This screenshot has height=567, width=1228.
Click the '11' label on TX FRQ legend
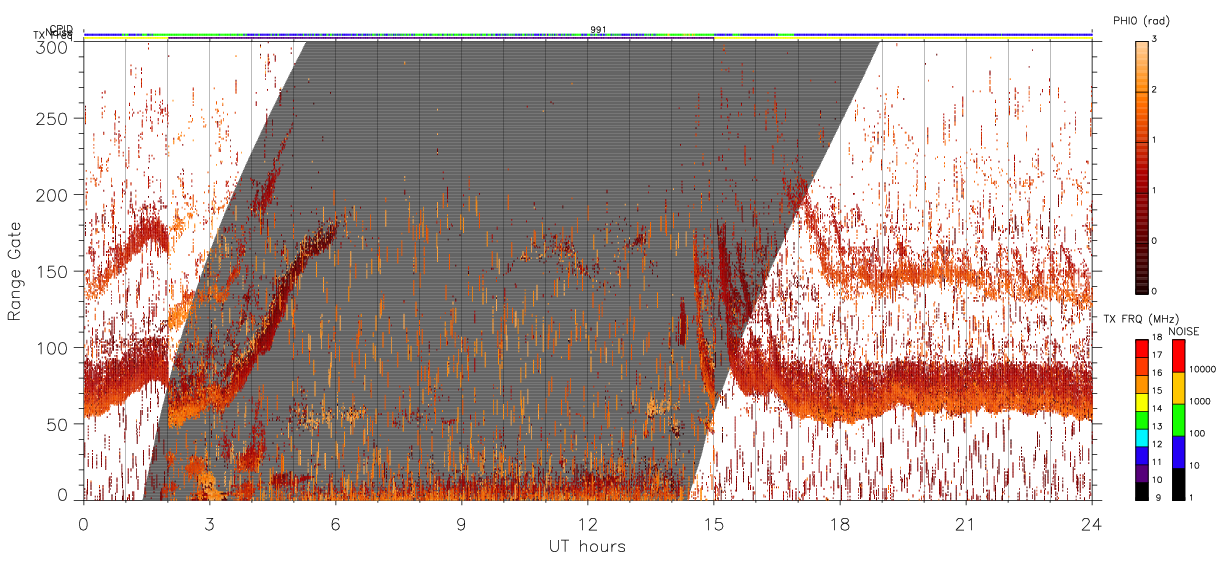(1157, 462)
